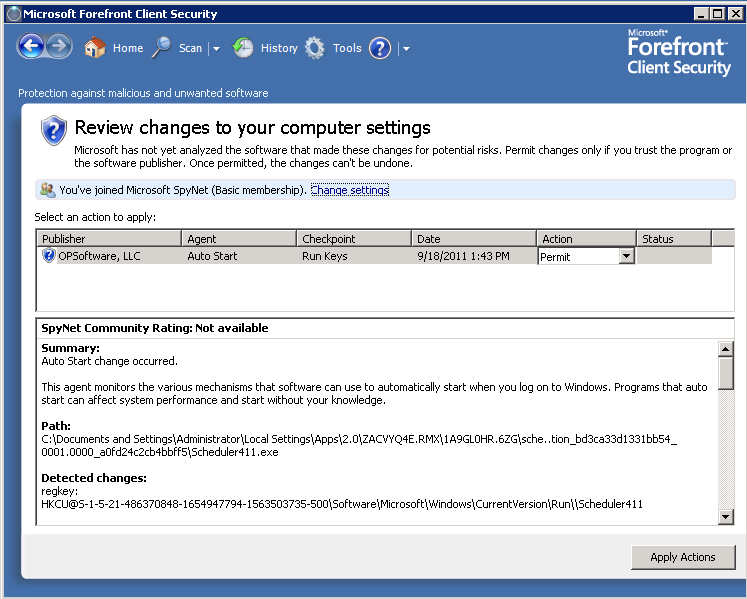Click the HKCU registry key text
This screenshot has height=599, width=747.
coord(342,504)
